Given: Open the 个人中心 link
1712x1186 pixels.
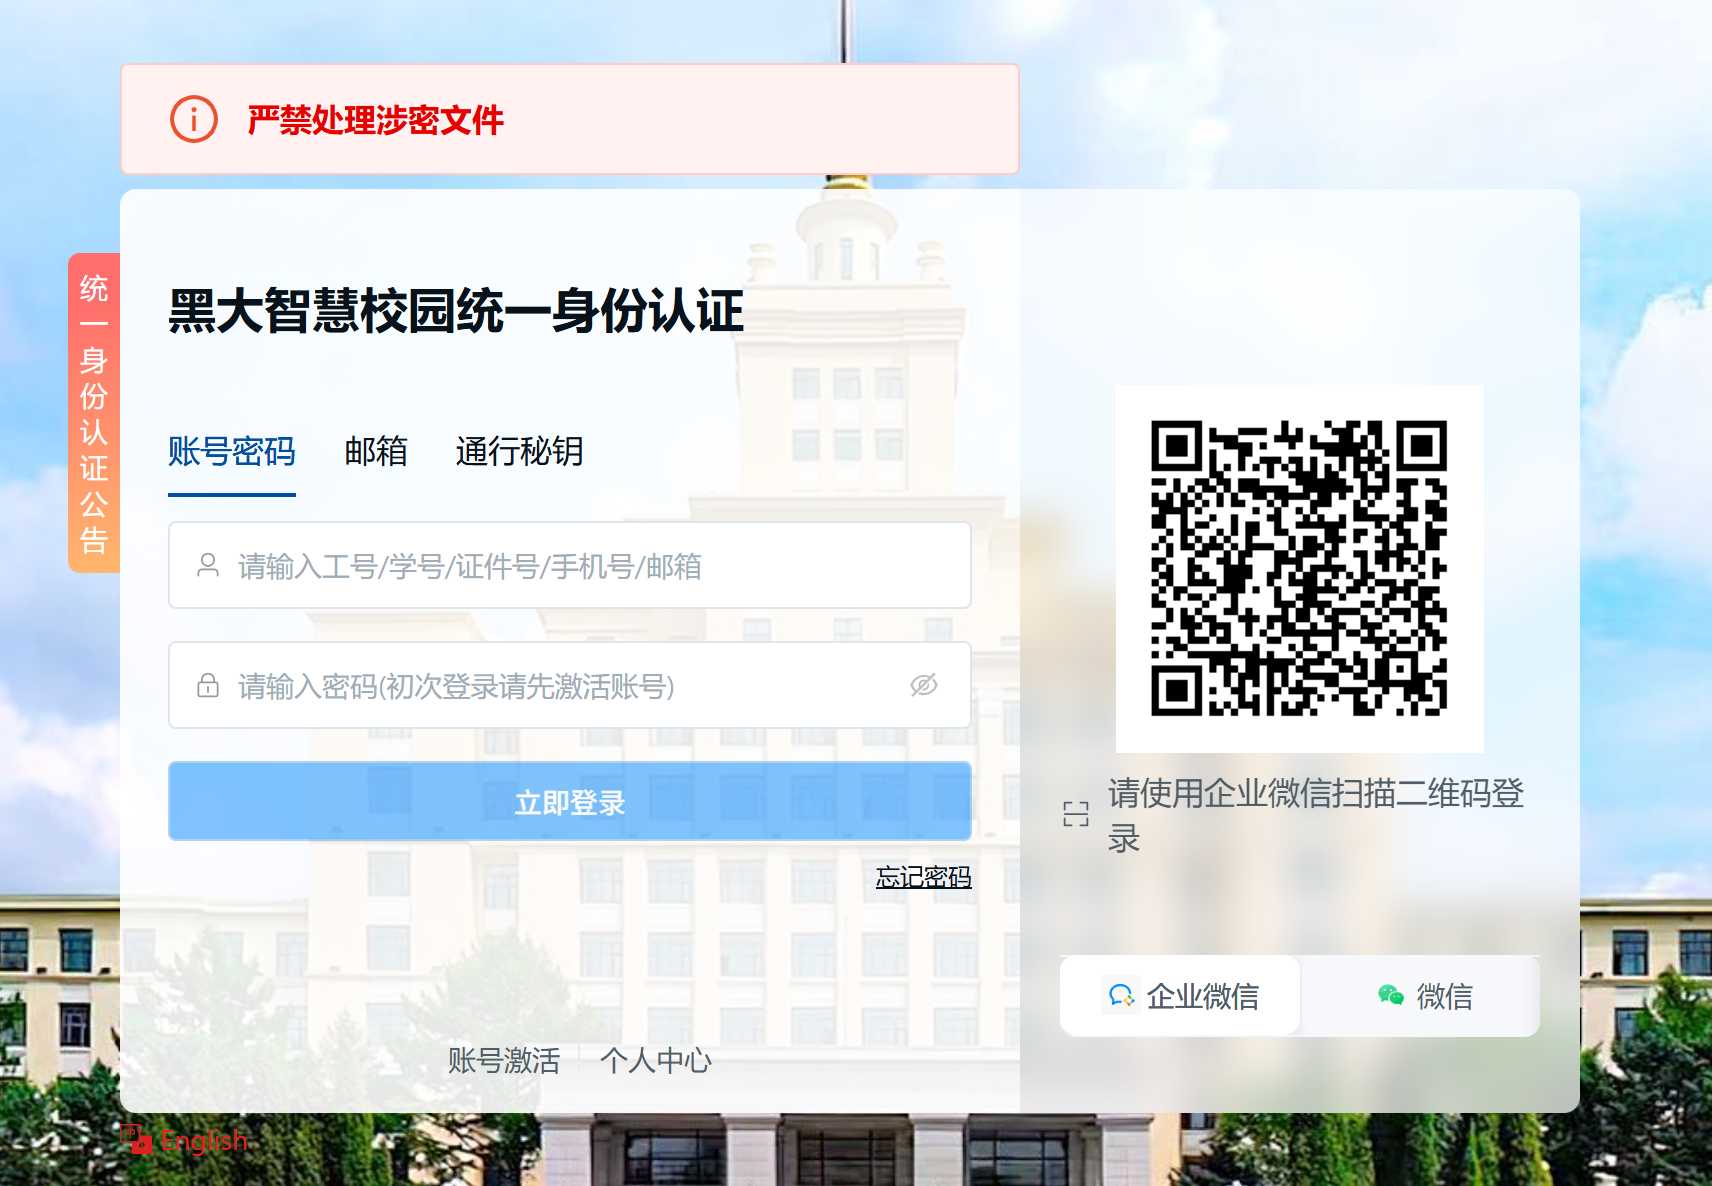Looking at the screenshot, I should pyautogui.click(x=656, y=1060).
